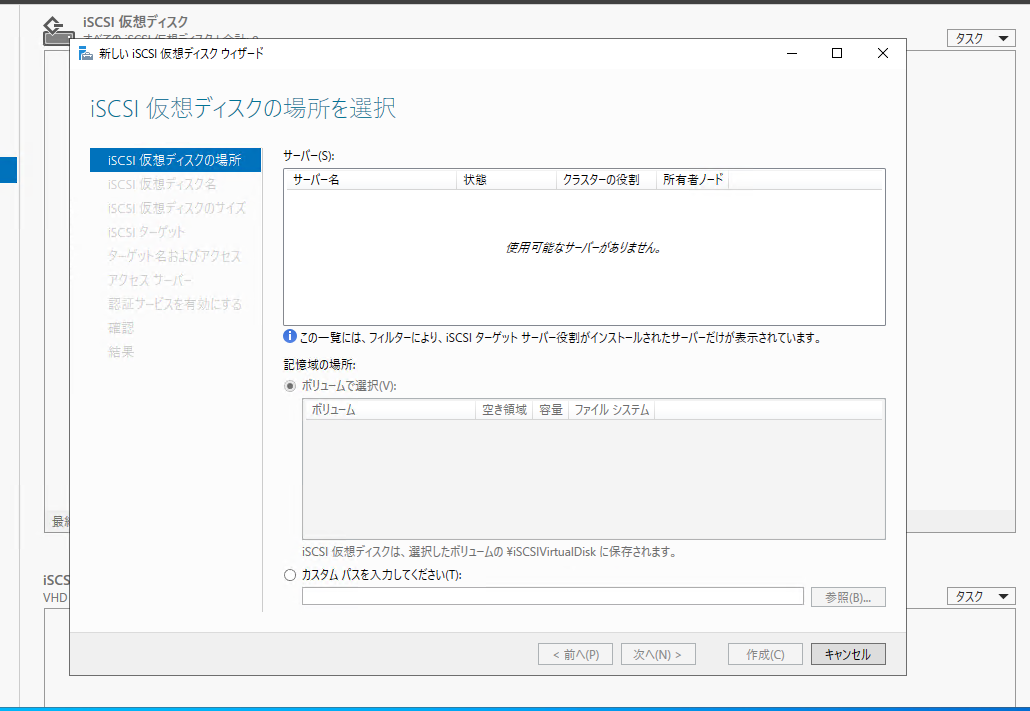Click the 記憶域の場所 label
The width and height of the screenshot is (1030, 711).
[319, 364]
